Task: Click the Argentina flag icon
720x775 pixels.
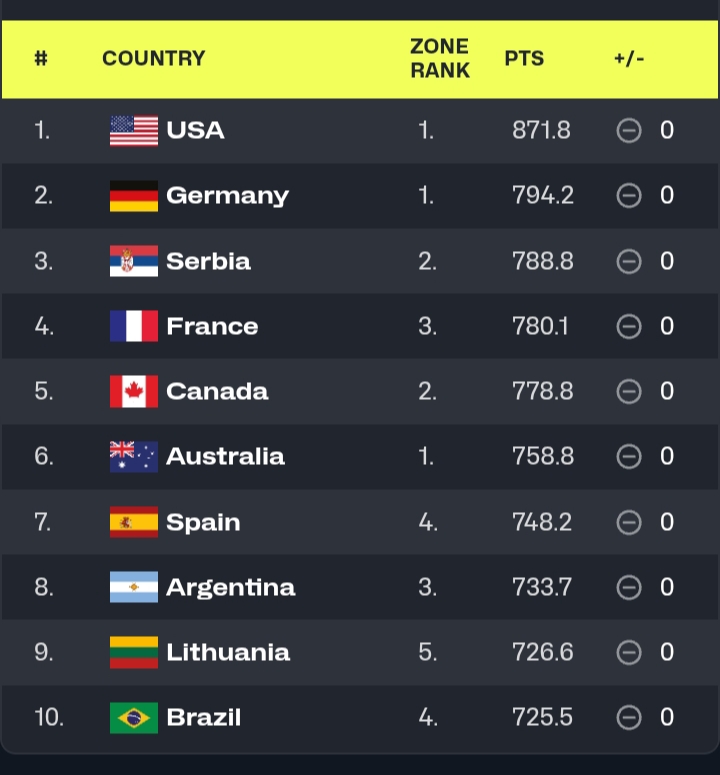Action: [x=133, y=587]
